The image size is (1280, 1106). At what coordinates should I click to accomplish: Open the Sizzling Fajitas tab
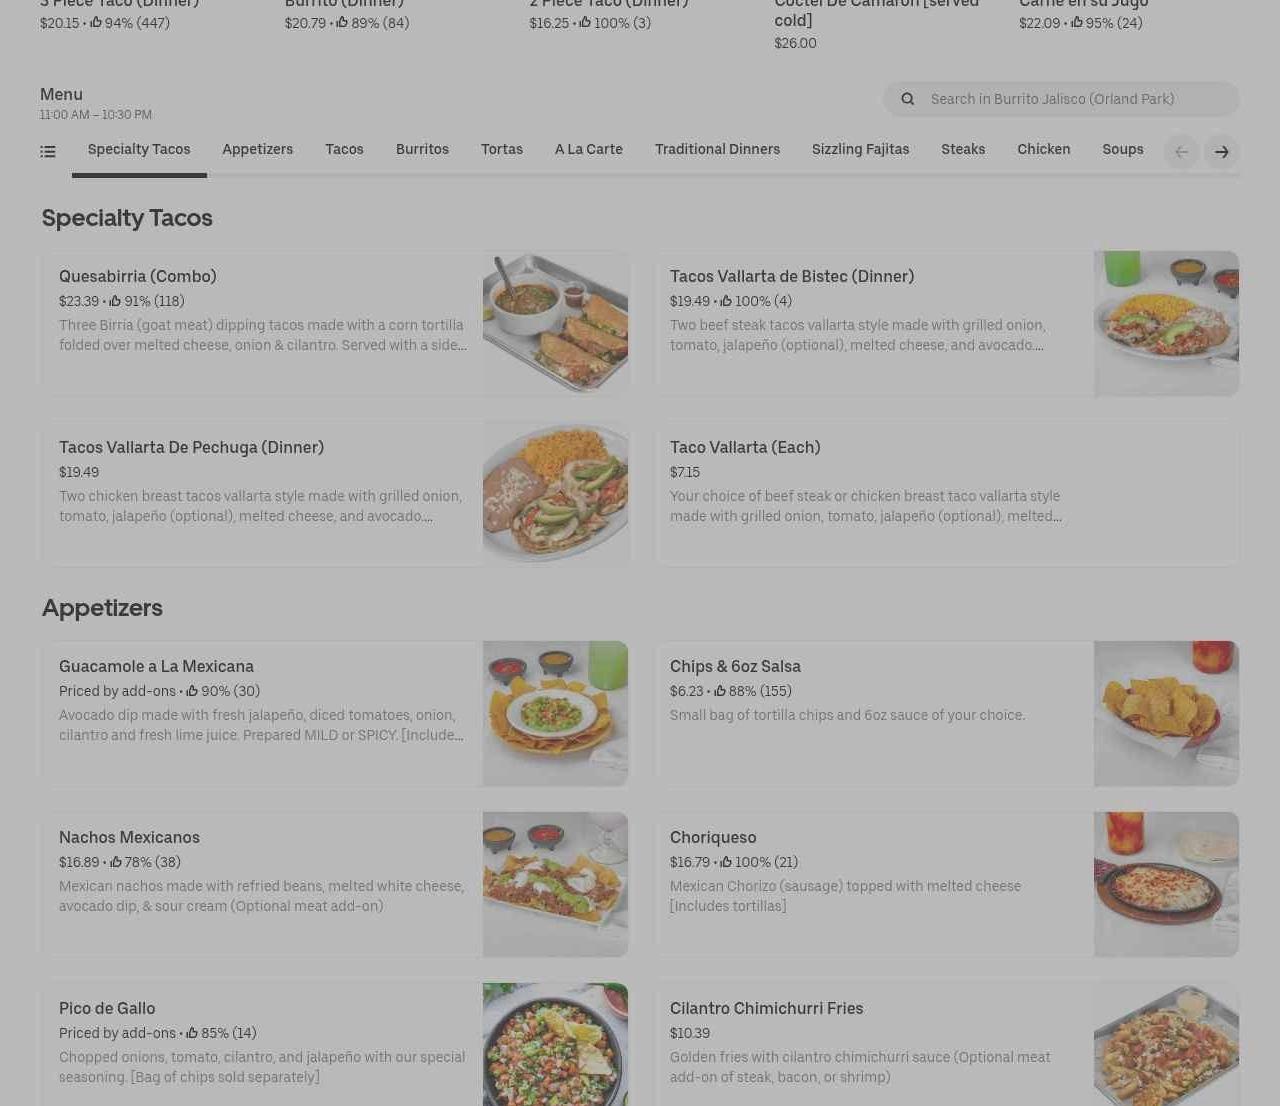860,150
